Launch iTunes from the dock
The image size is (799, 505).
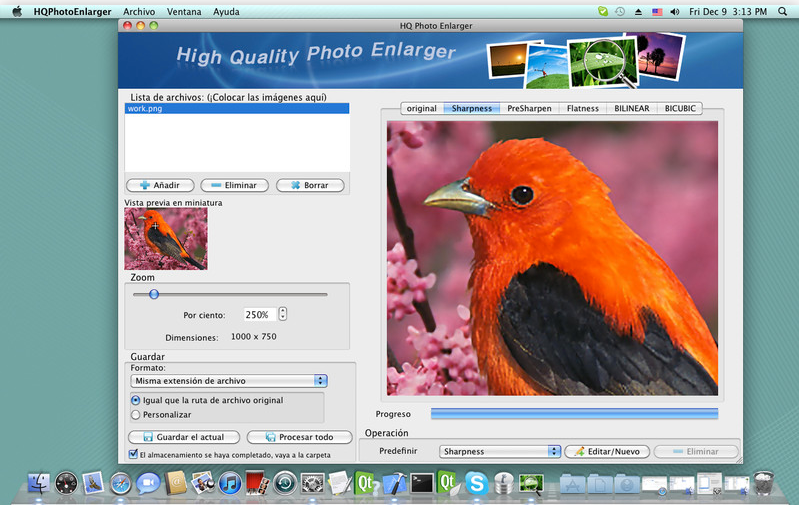230,483
